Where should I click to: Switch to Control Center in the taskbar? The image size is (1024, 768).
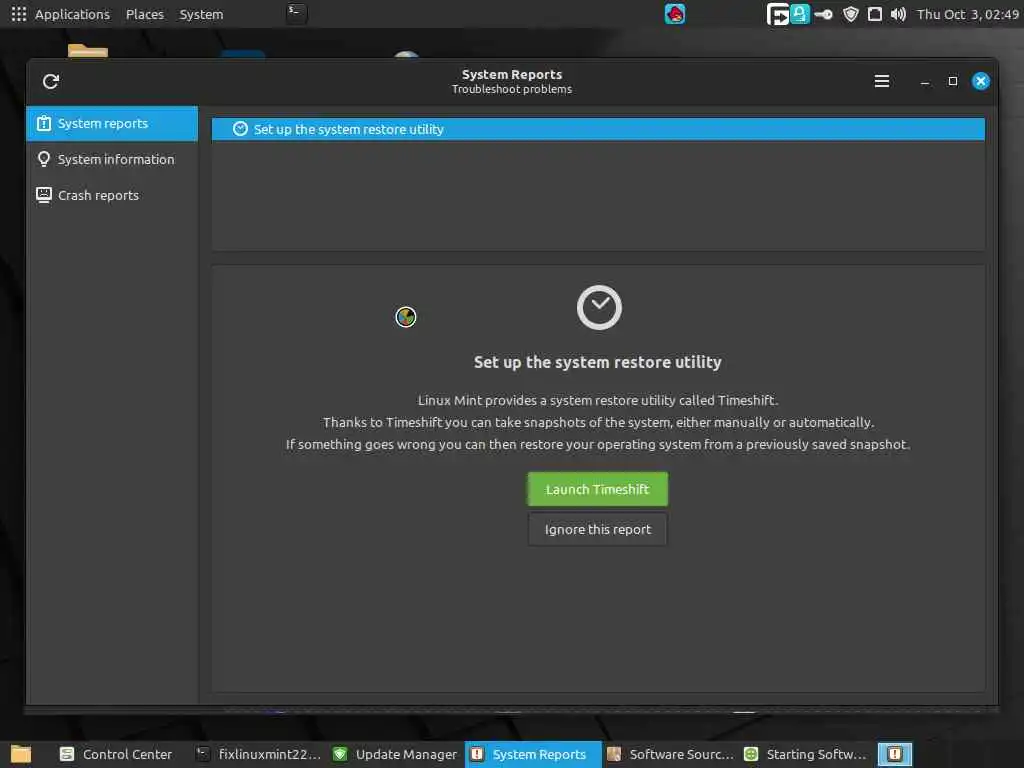pyautogui.click(x=116, y=754)
